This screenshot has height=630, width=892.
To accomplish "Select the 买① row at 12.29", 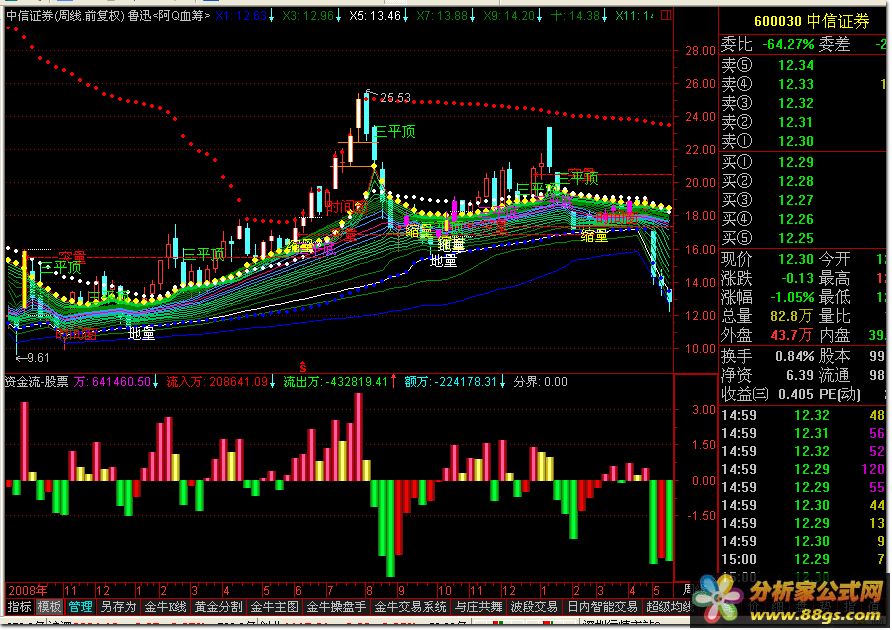I will click(x=803, y=162).
